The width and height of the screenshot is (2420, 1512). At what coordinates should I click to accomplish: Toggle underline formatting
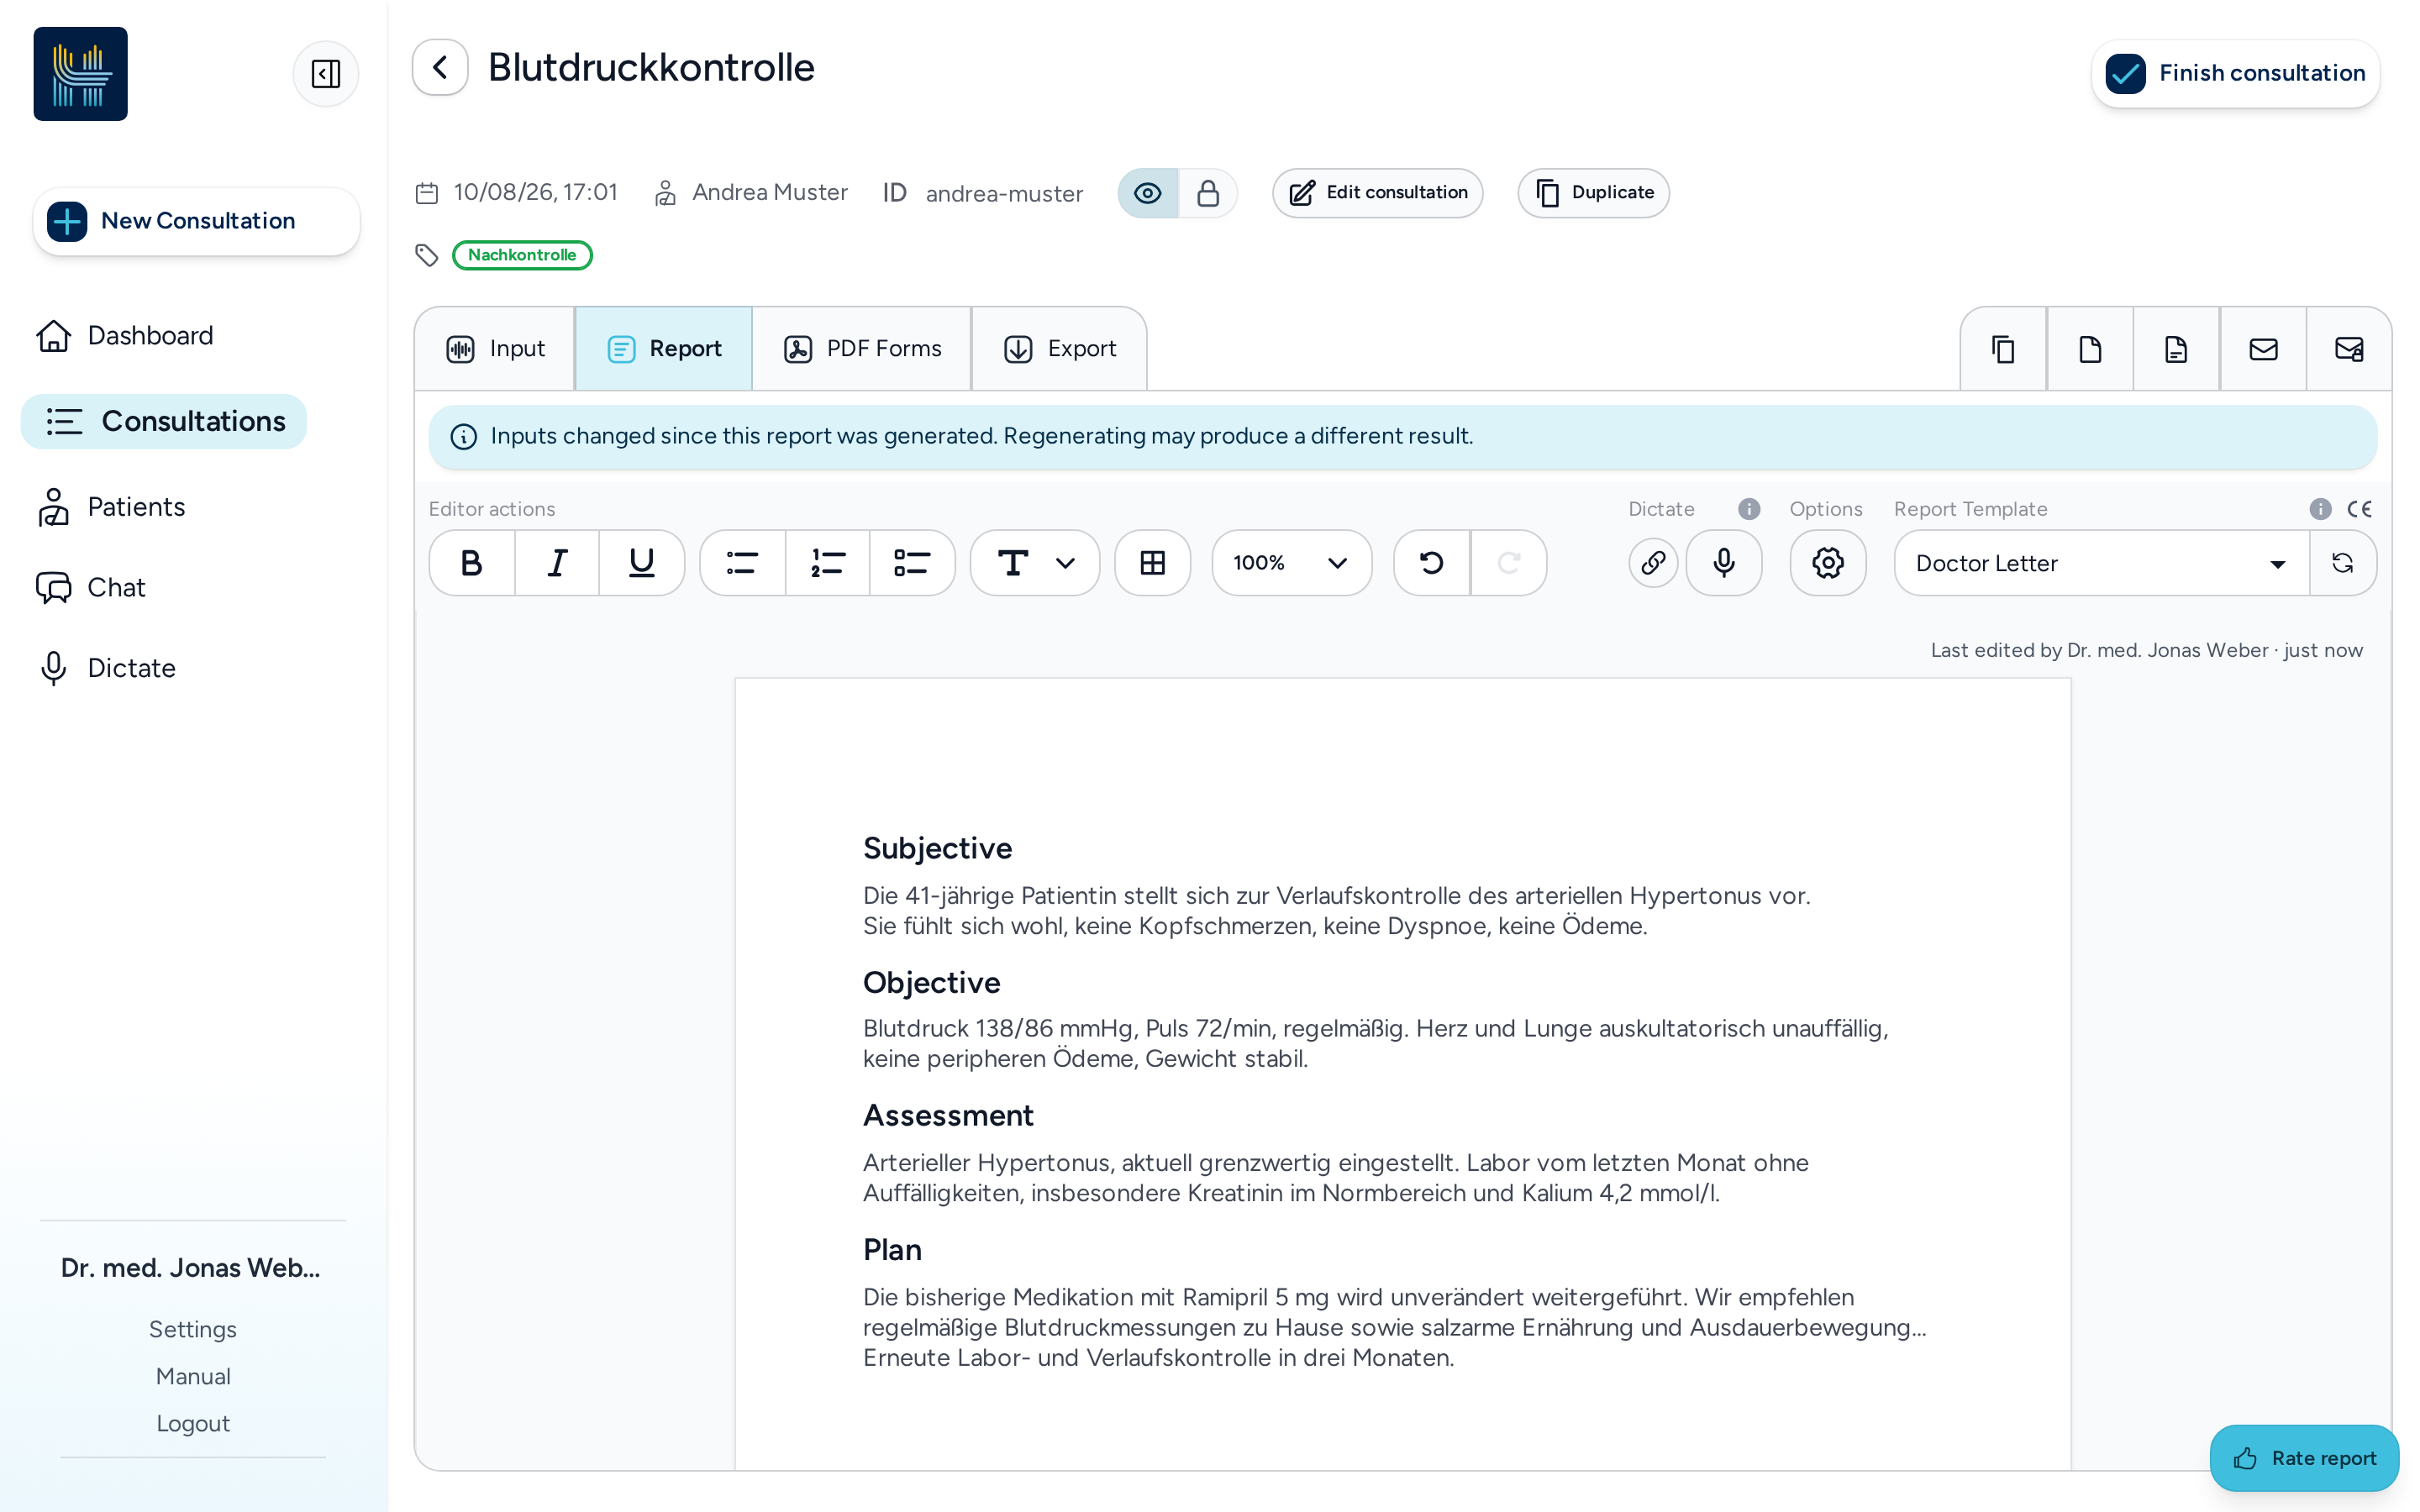point(642,563)
